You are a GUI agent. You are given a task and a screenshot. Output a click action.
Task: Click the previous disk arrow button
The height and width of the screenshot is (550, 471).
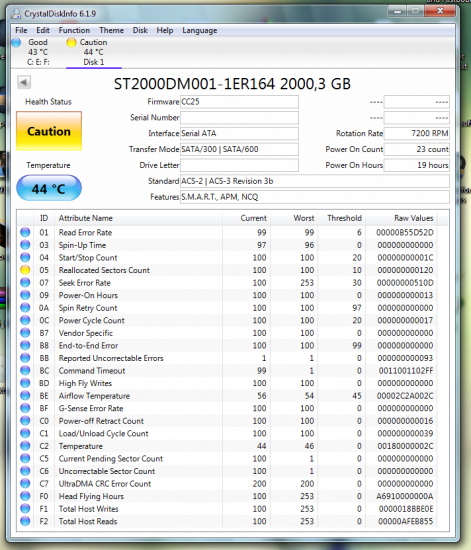pos(24,82)
